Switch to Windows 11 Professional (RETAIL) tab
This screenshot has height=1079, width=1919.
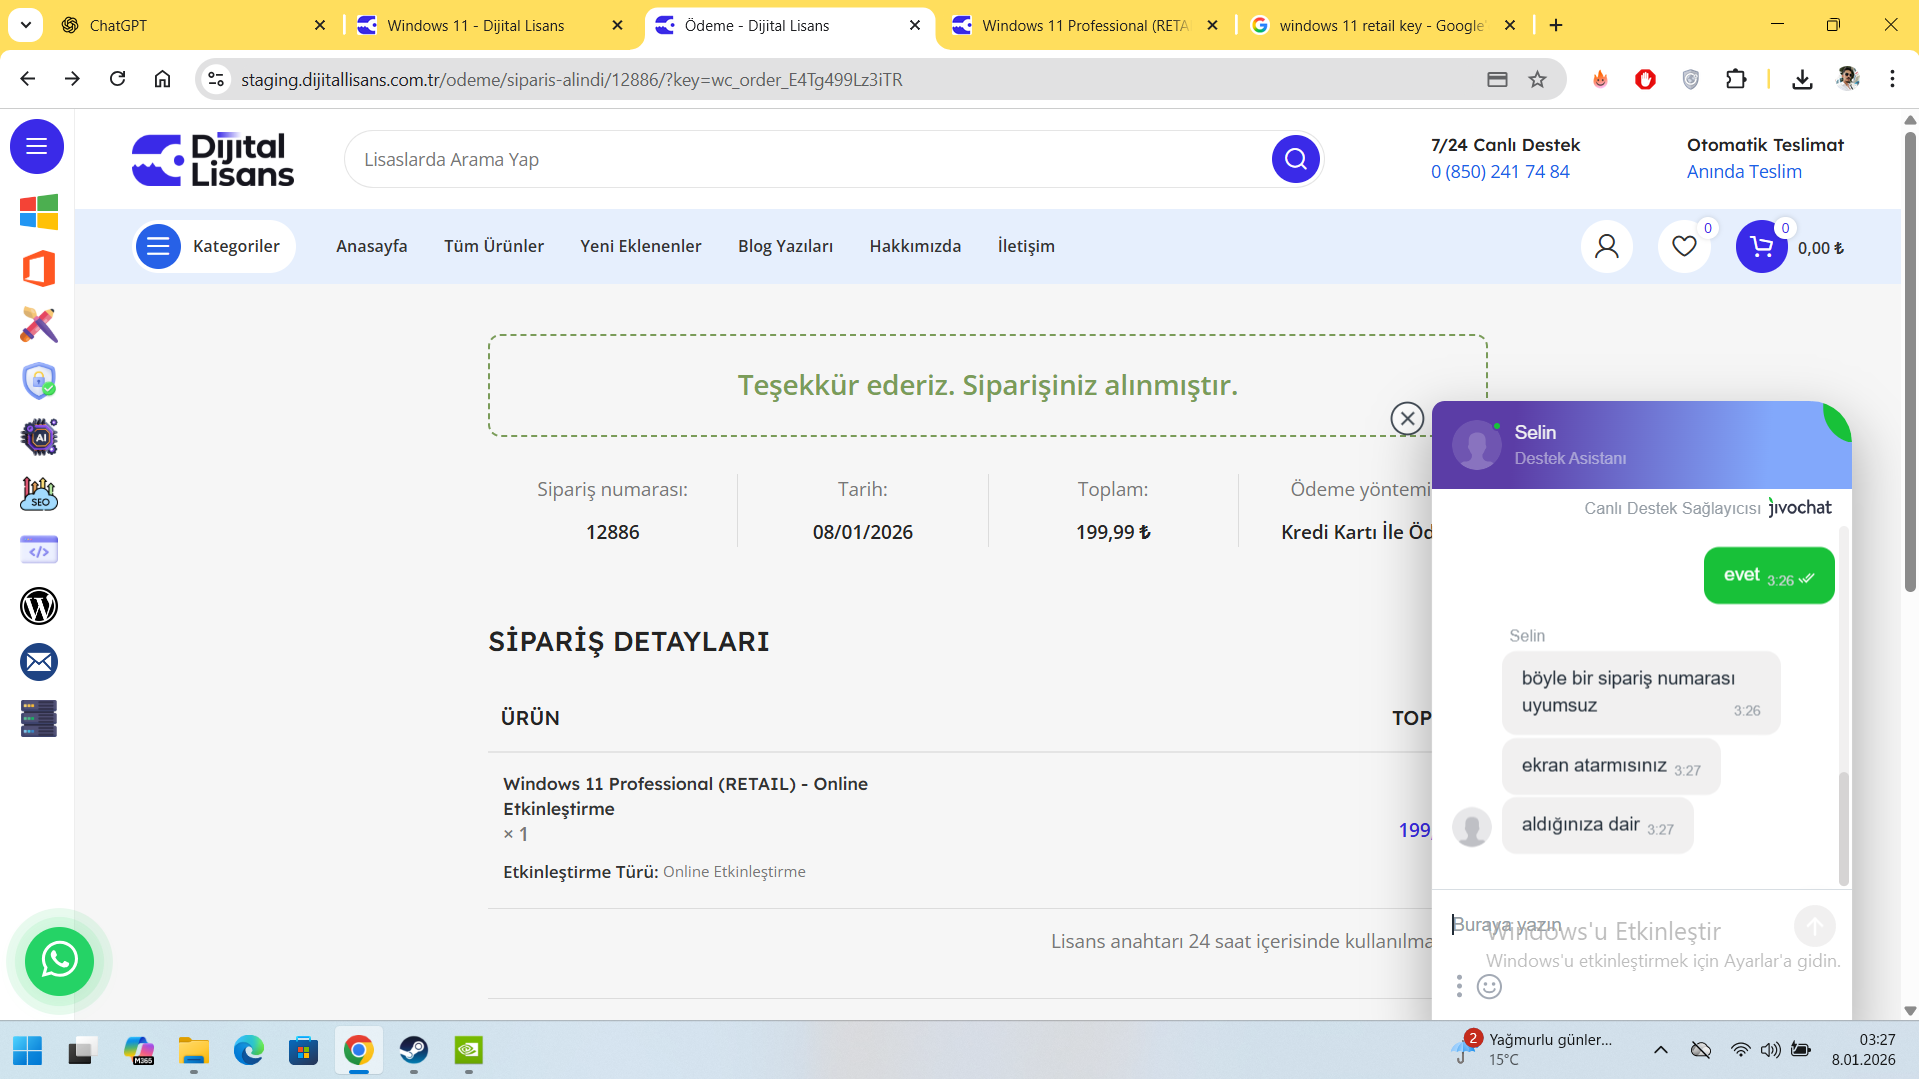[x=1086, y=25]
